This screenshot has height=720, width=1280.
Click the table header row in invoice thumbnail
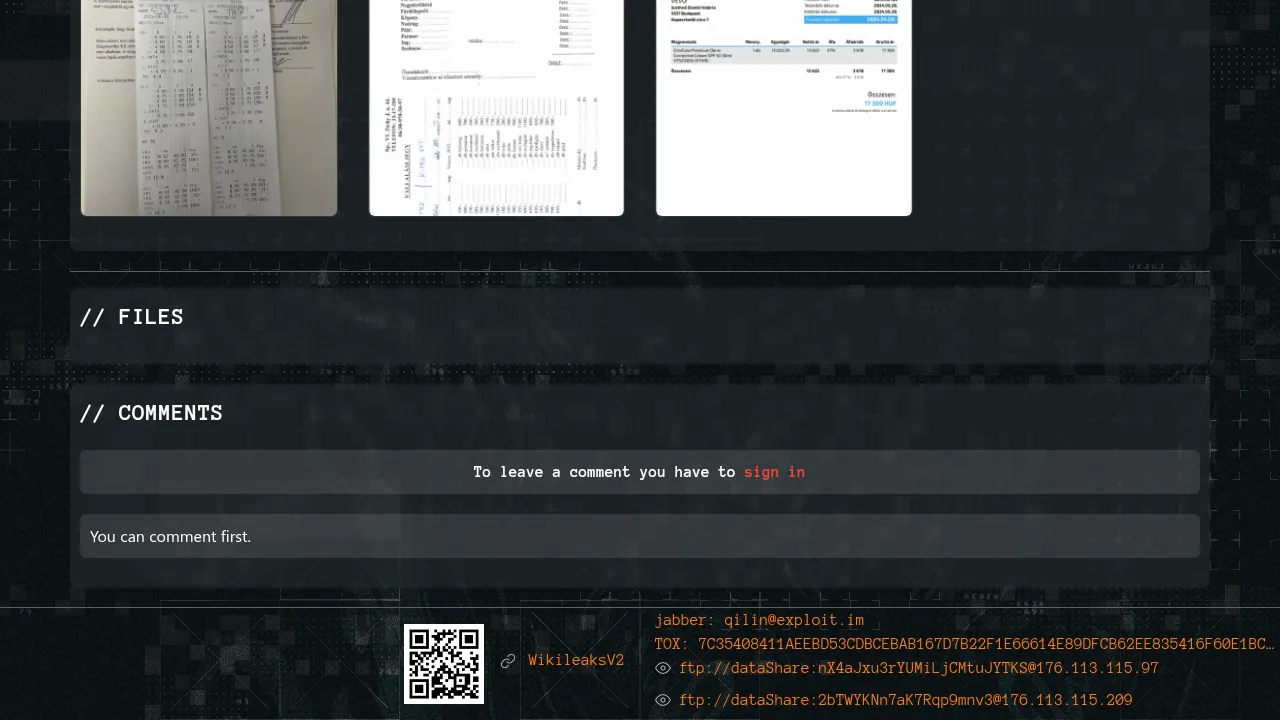(x=784, y=42)
